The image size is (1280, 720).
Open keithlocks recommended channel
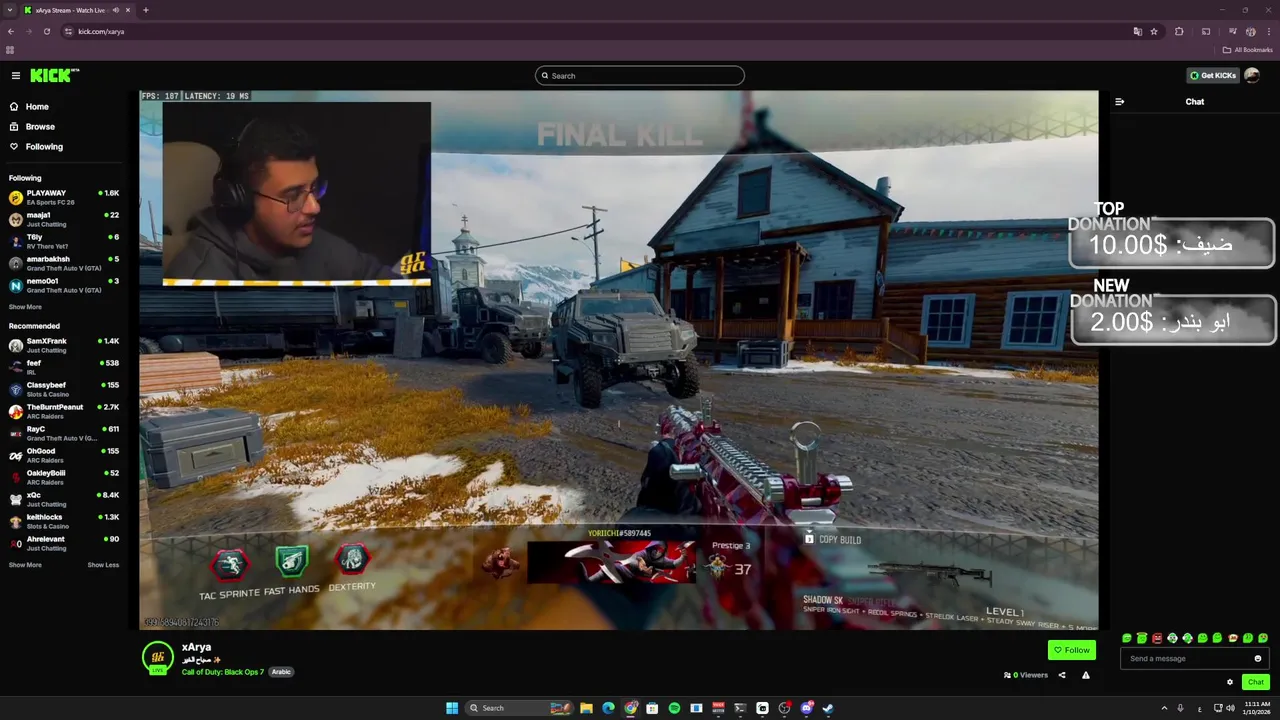pyautogui.click(x=64, y=521)
